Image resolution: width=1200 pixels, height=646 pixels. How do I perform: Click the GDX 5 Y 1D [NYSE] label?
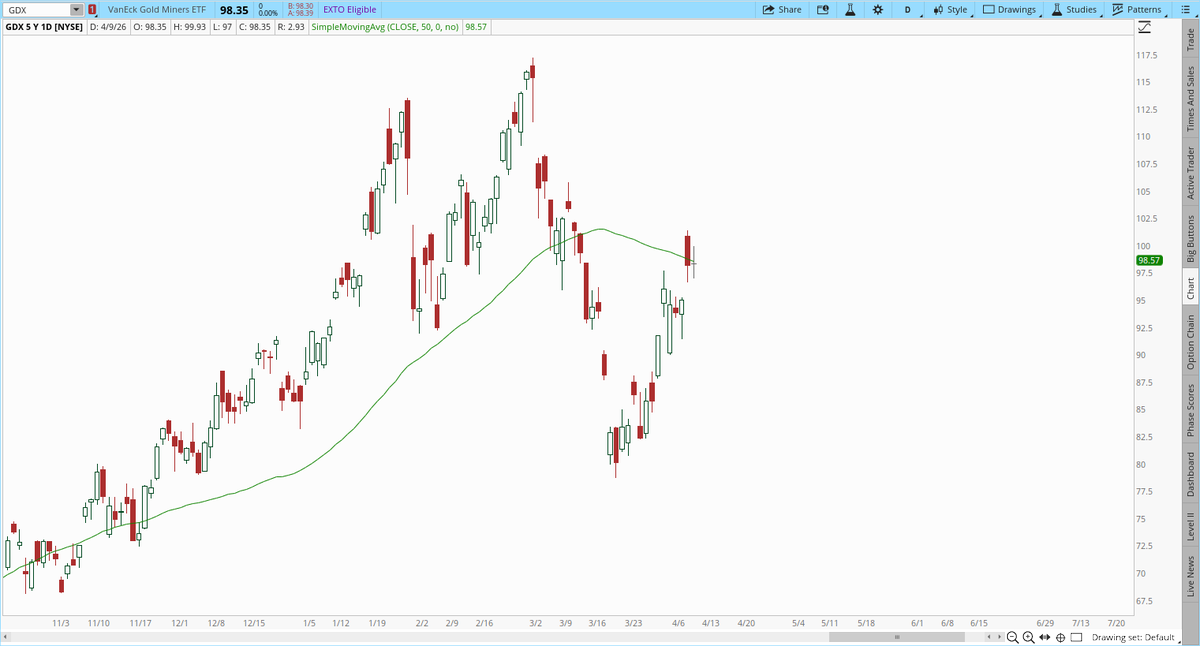[x=44, y=27]
